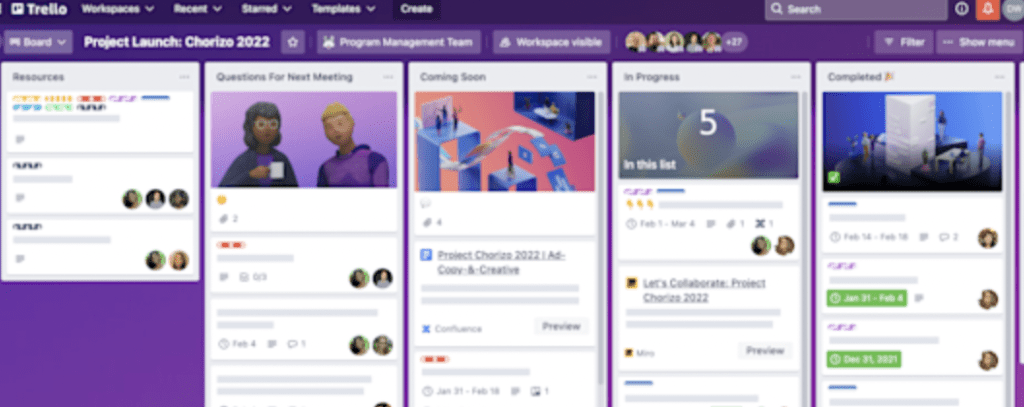Open the information icon in the header

coord(961,9)
